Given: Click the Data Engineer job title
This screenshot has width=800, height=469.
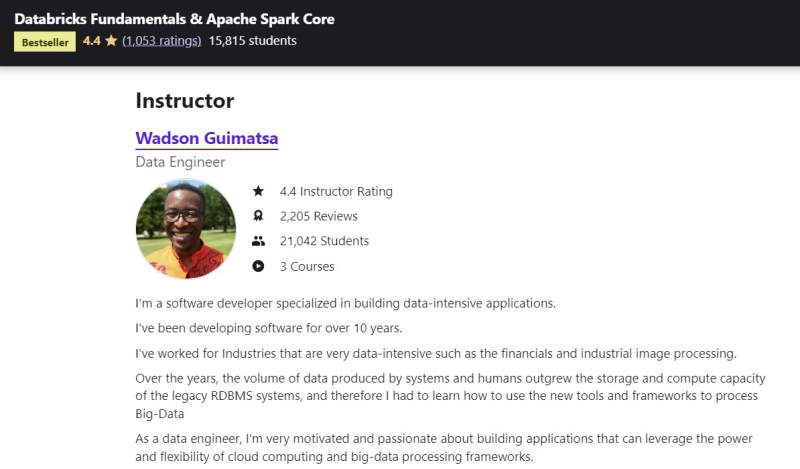Looking at the screenshot, I should point(180,162).
